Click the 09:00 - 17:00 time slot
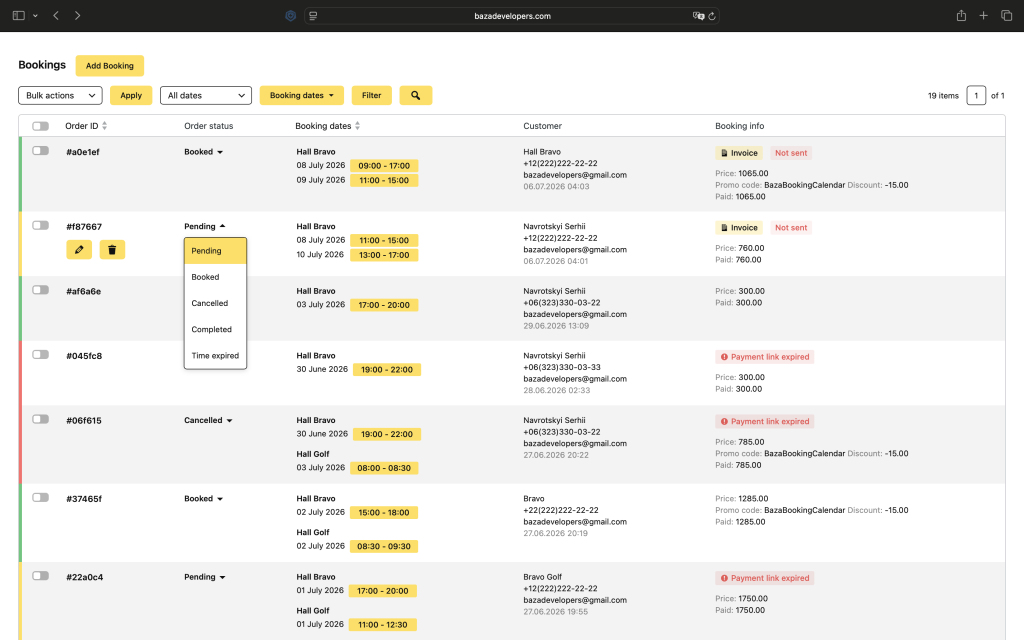1024x640 pixels. 384,166
